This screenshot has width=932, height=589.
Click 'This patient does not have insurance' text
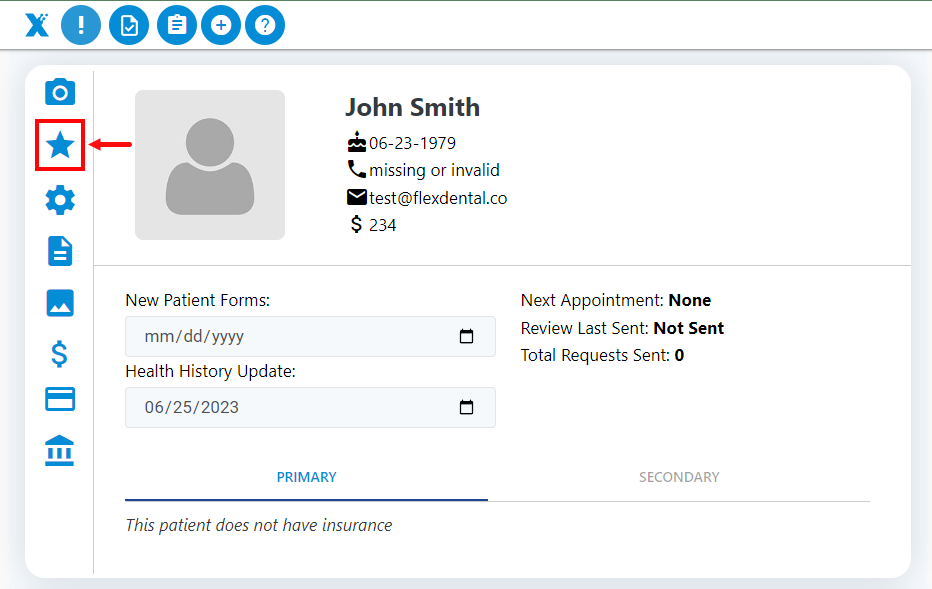click(259, 525)
